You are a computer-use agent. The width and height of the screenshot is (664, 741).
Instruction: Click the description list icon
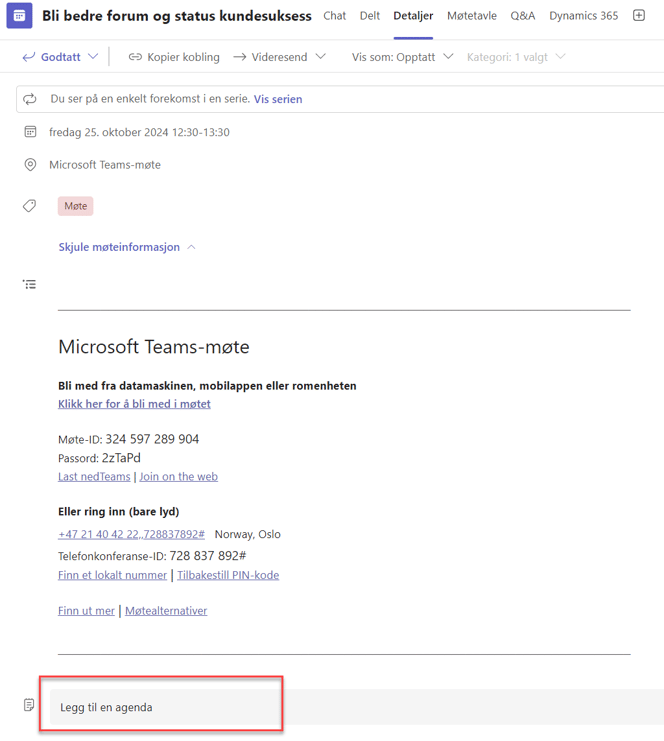tap(29, 284)
